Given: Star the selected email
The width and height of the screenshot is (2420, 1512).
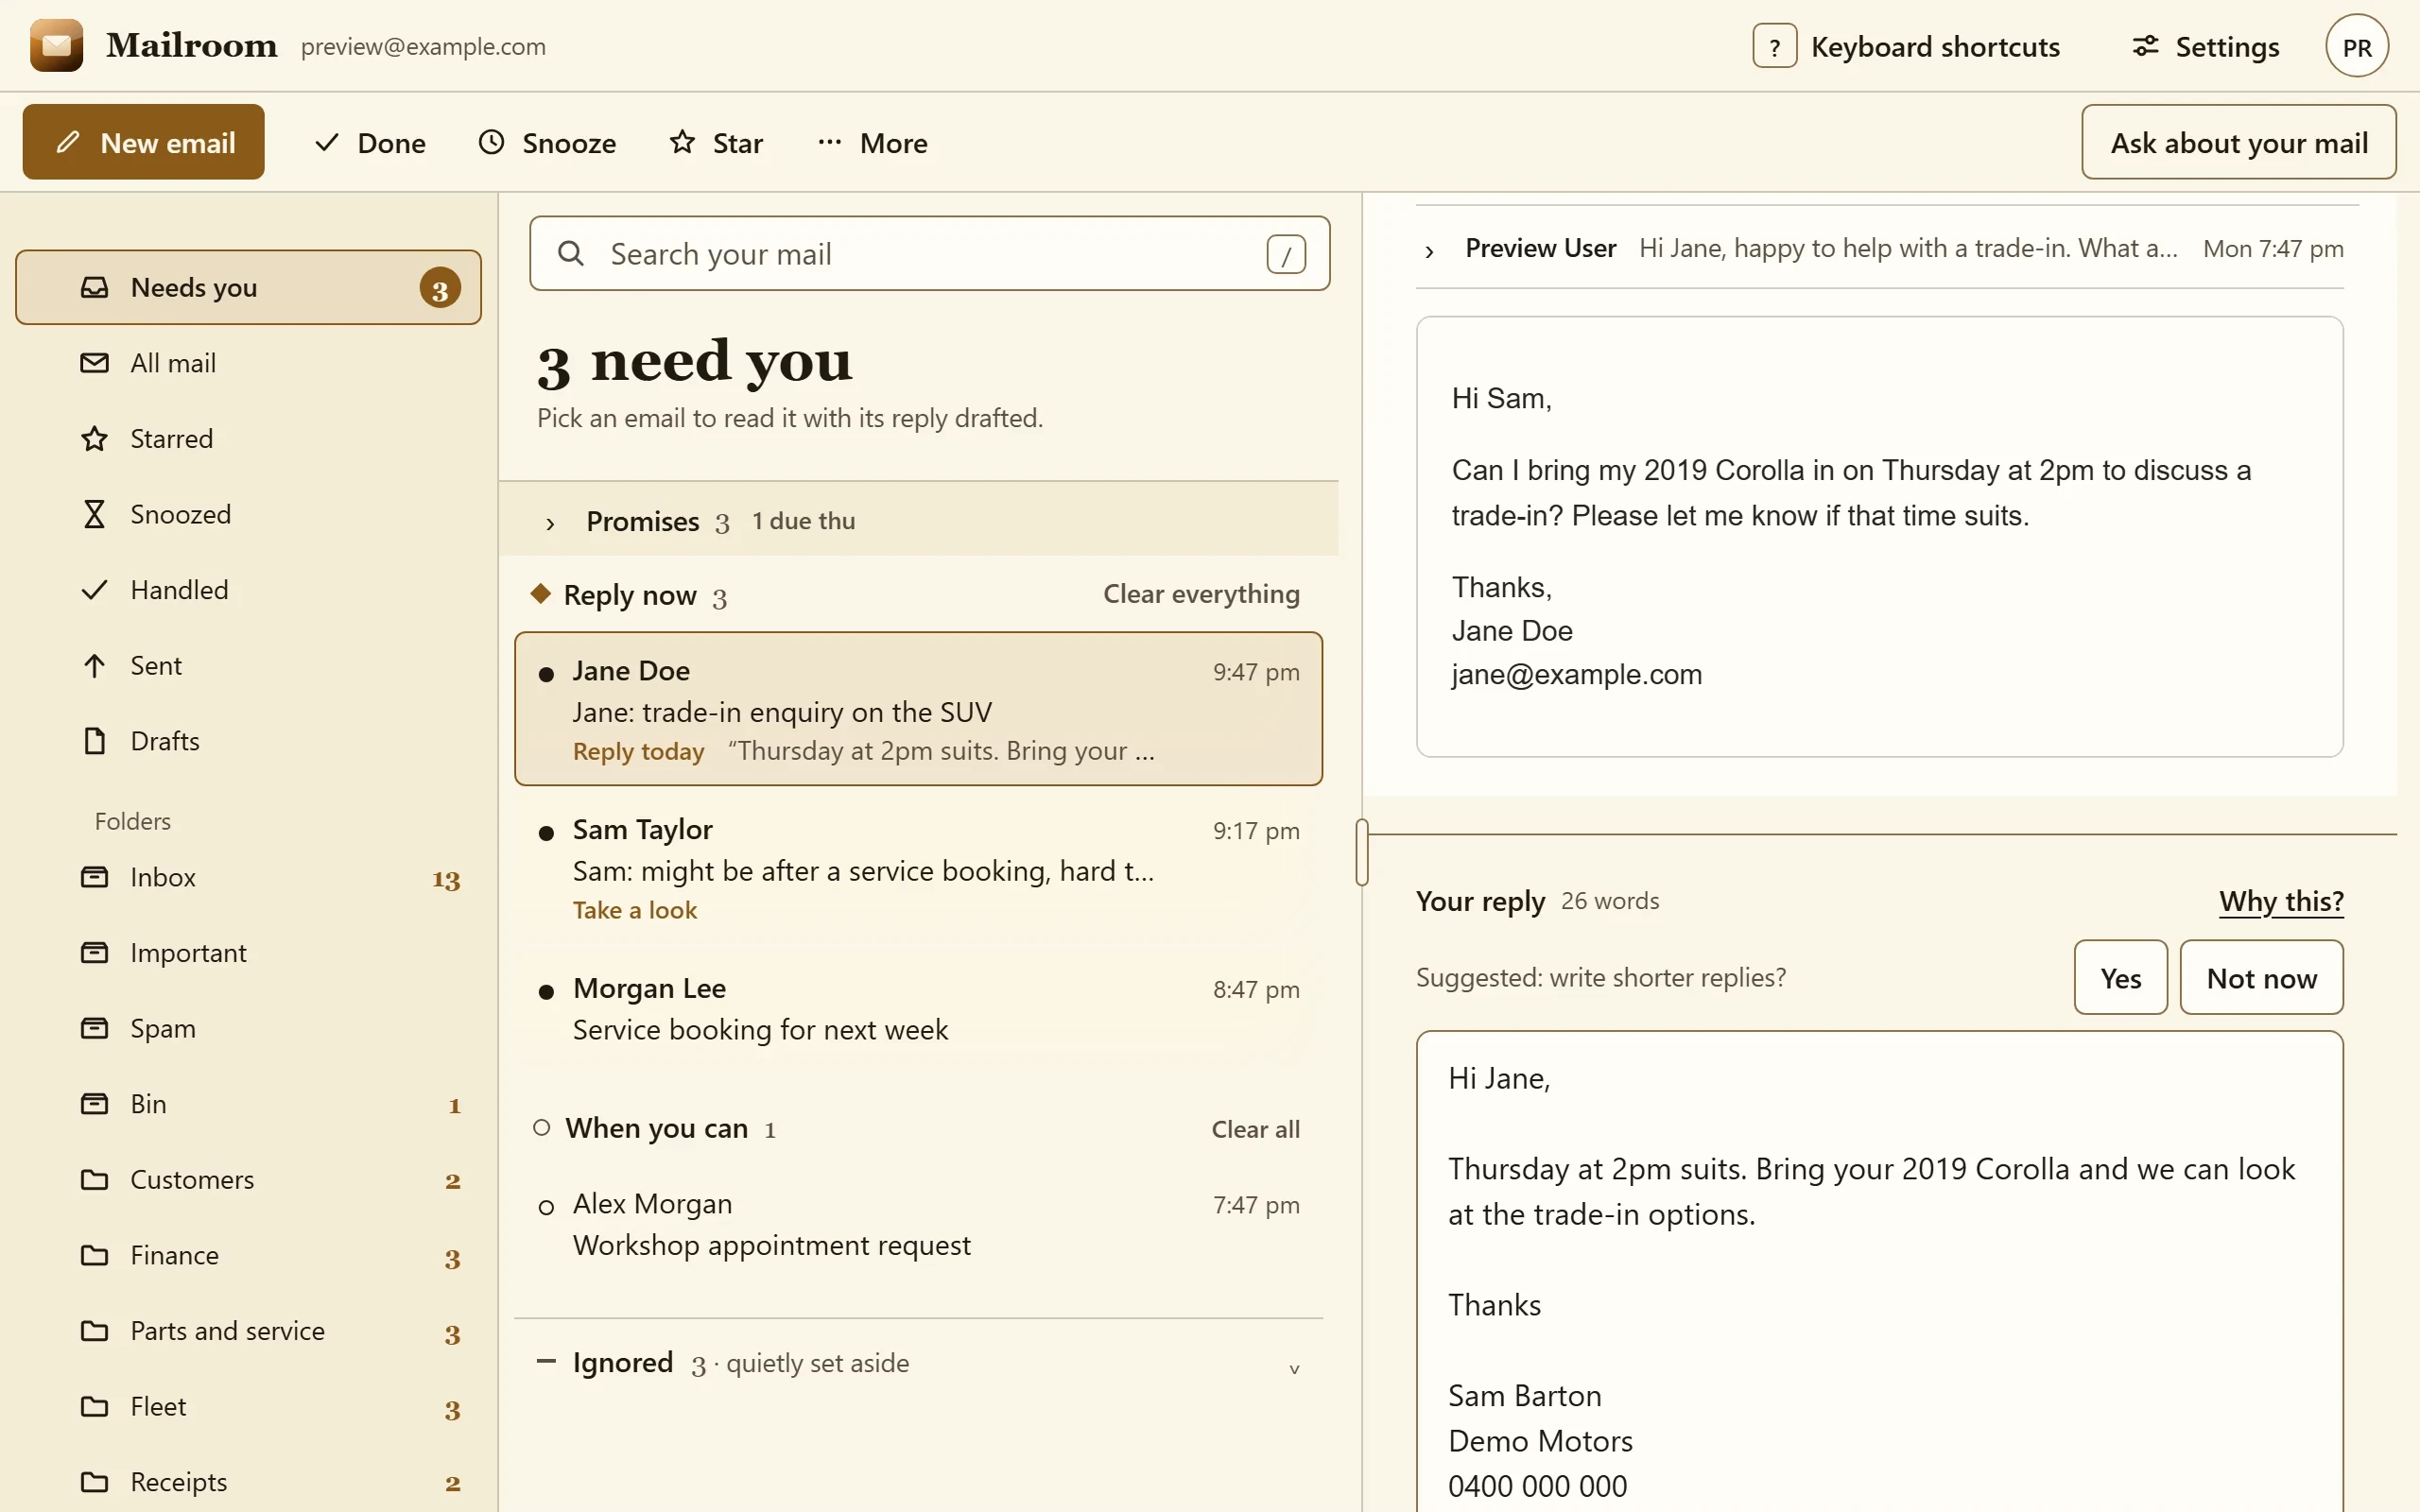Looking at the screenshot, I should point(716,143).
